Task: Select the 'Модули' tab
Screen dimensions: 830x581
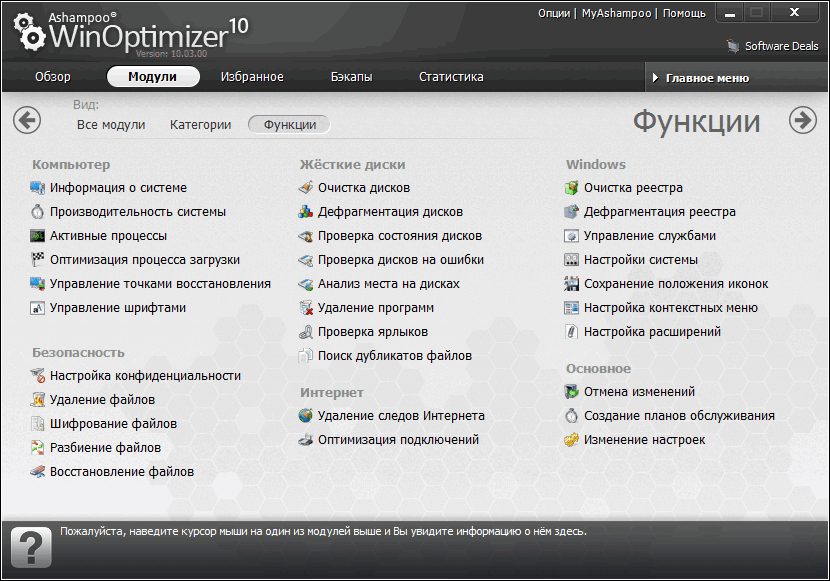Action: [x=153, y=77]
